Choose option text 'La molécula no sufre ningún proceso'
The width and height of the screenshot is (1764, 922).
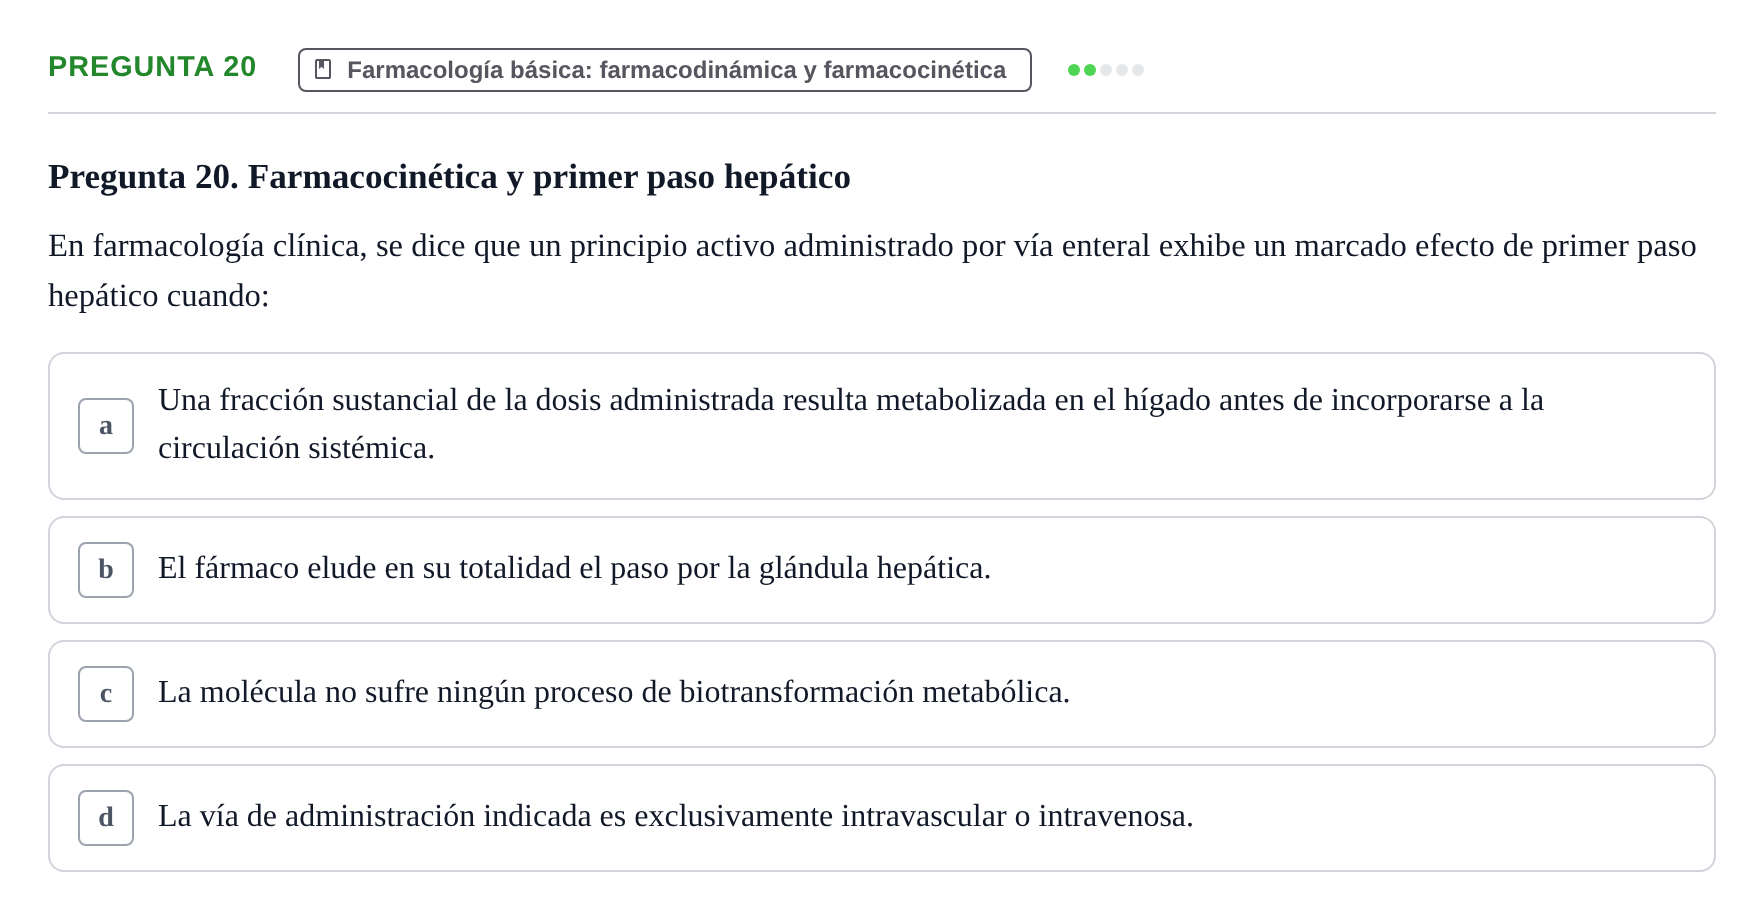[x=614, y=692]
